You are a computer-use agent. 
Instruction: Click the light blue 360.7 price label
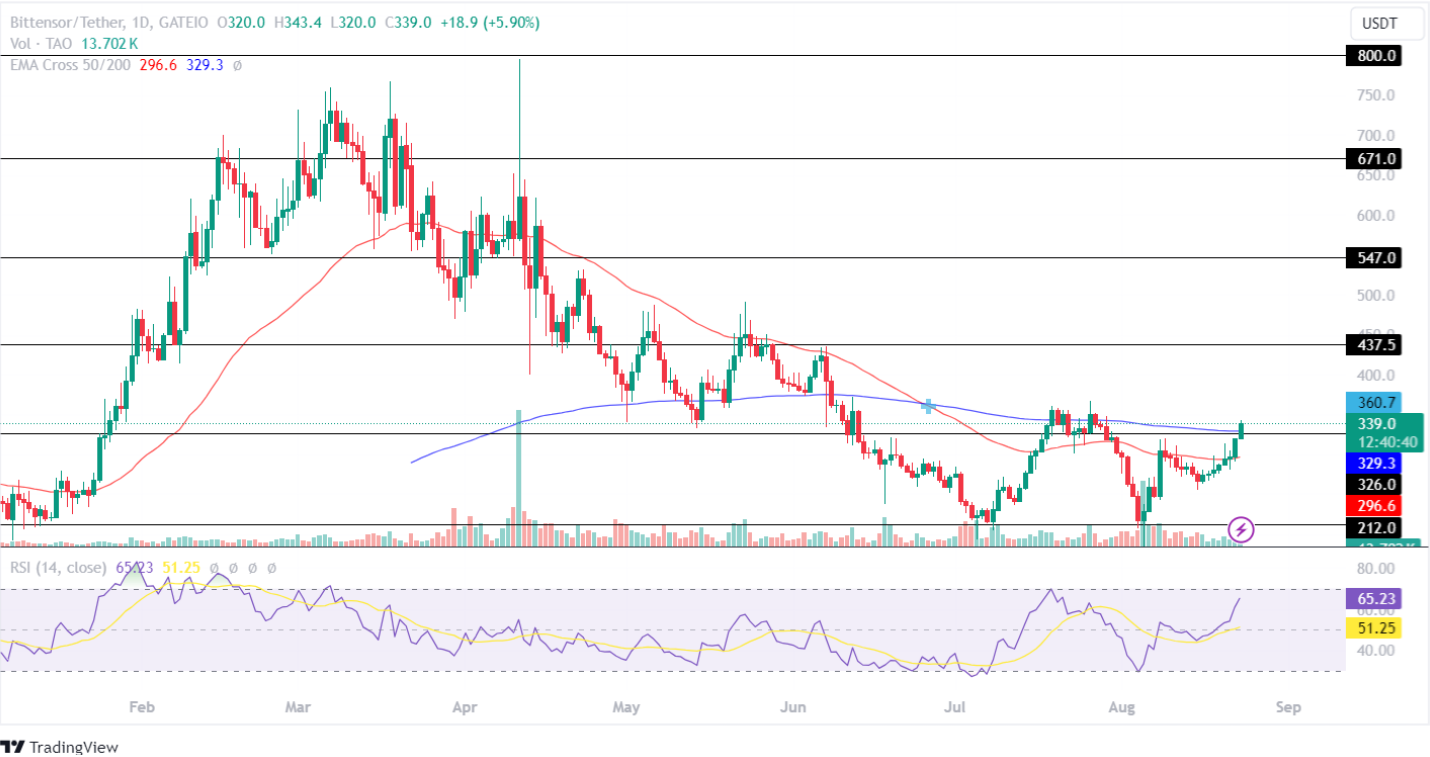coord(1373,403)
